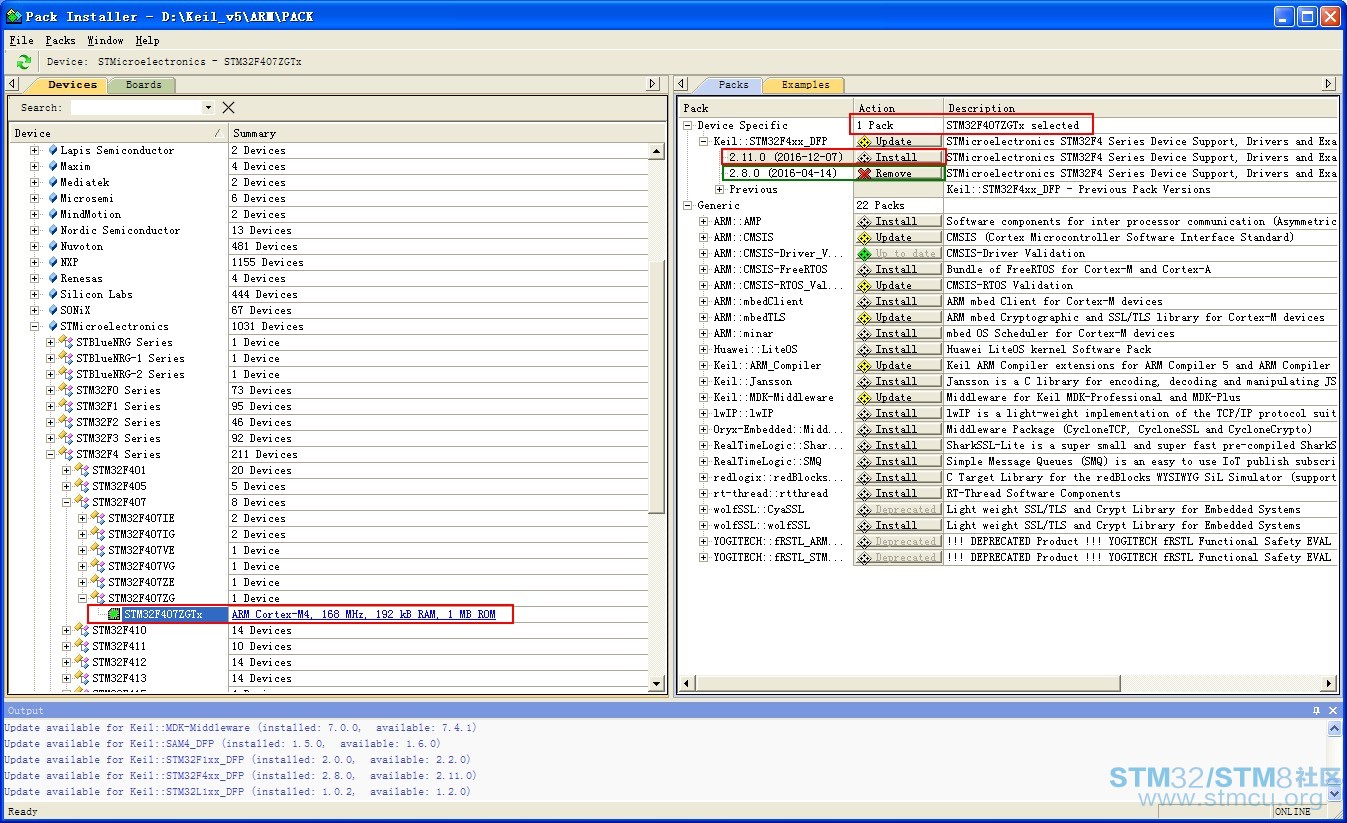Click the Description column header
Screen dimensions: 1347x823
[1141, 108]
